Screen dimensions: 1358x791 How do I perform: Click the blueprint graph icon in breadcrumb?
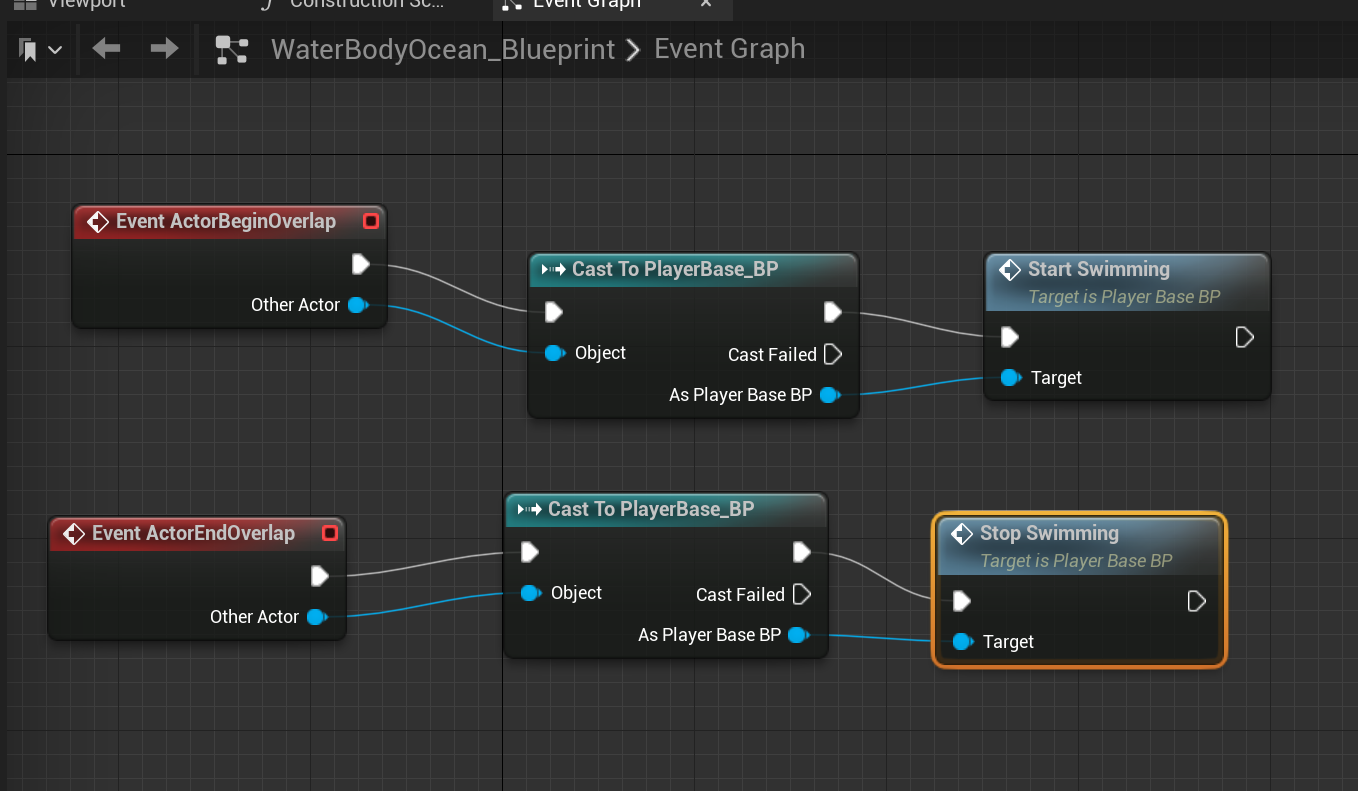(x=232, y=49)
